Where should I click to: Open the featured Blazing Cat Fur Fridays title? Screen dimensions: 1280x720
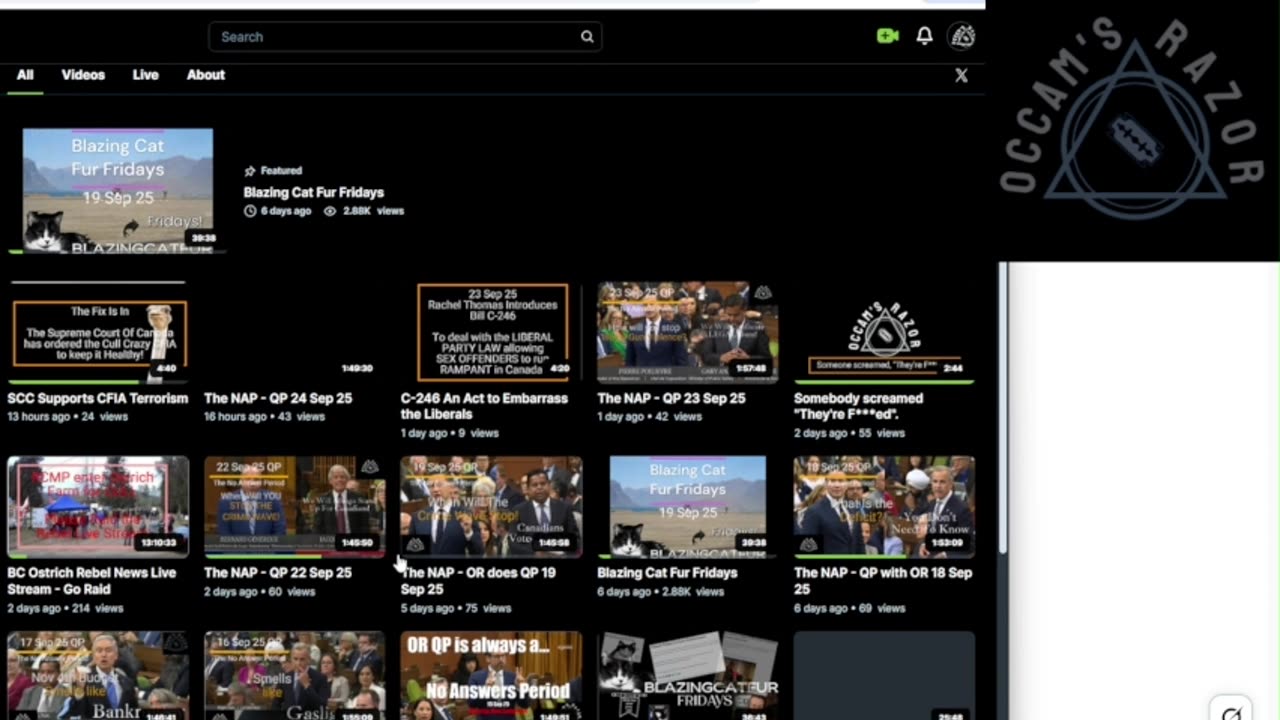[313, 192]
